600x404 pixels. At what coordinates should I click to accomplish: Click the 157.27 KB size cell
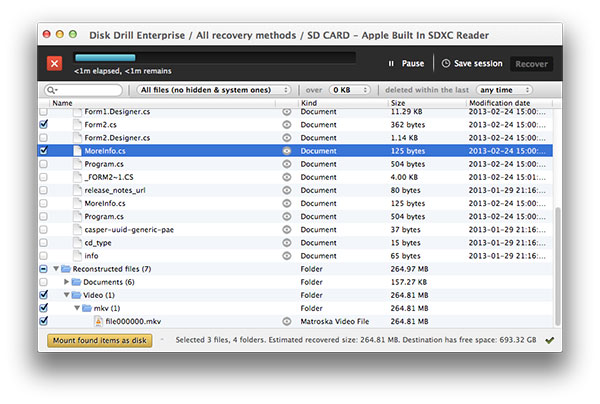coord(409,282)
